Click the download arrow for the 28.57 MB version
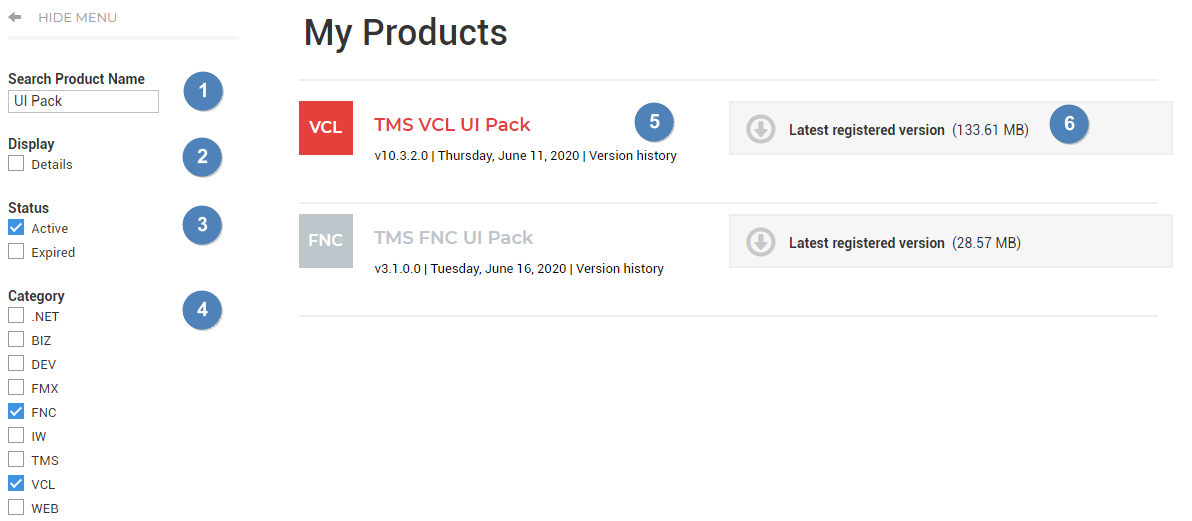Viewport: 1192px width, 521px height. (x=760, y=243)
